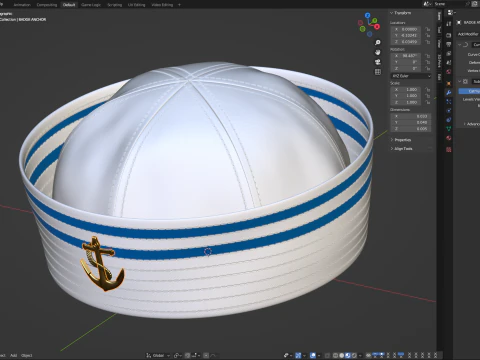Open the Object Data green triangle tab
480x360 pixels.
pos(449,129)
